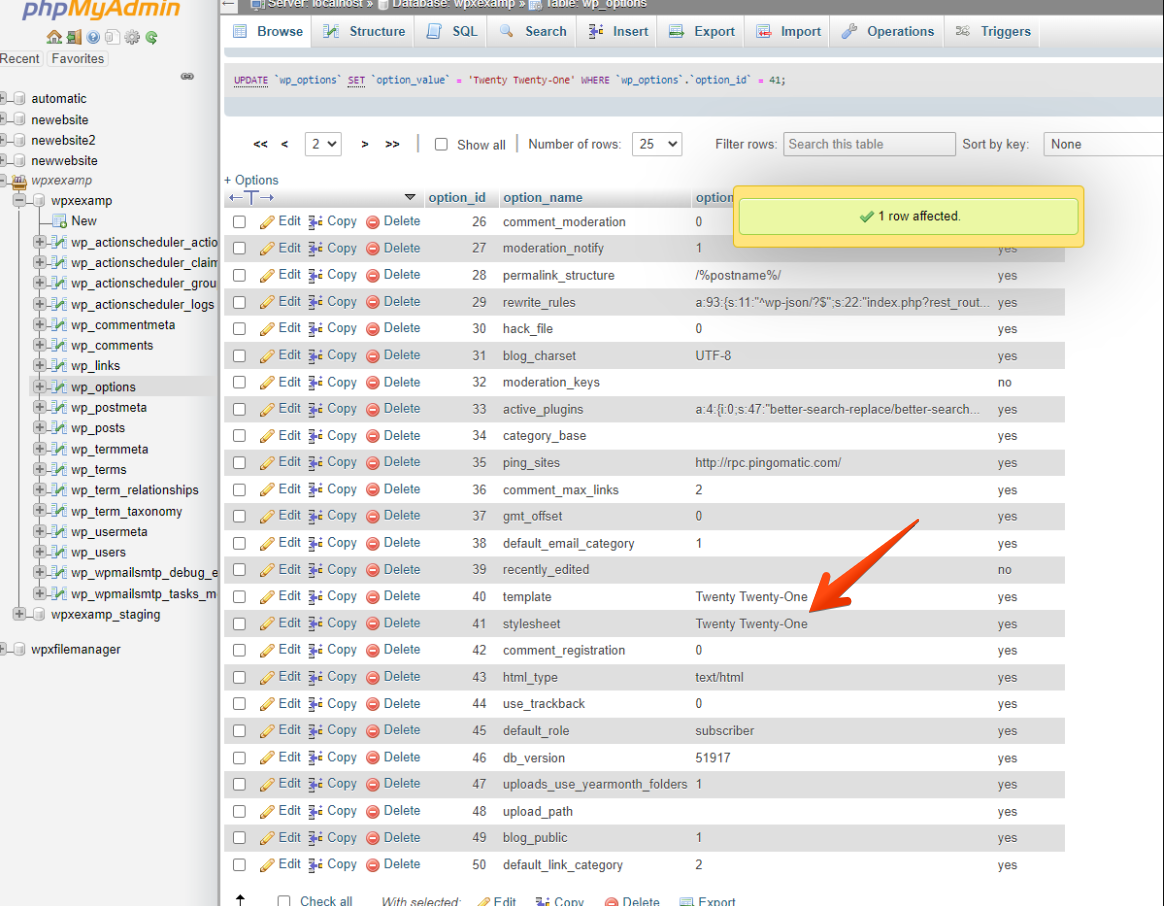Open the Number of rows dropdown

coord(659,144)
